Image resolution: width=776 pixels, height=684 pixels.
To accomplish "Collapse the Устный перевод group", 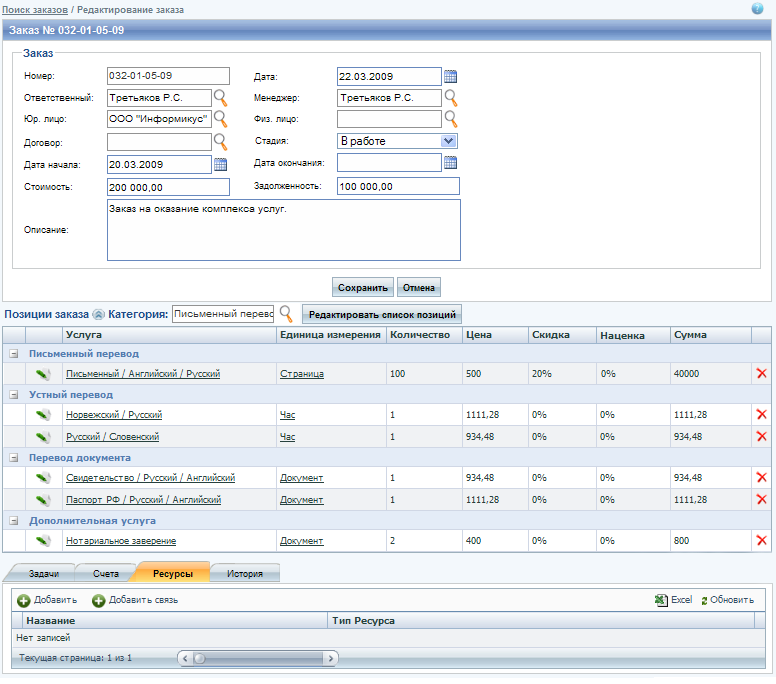I will [14, 395].
